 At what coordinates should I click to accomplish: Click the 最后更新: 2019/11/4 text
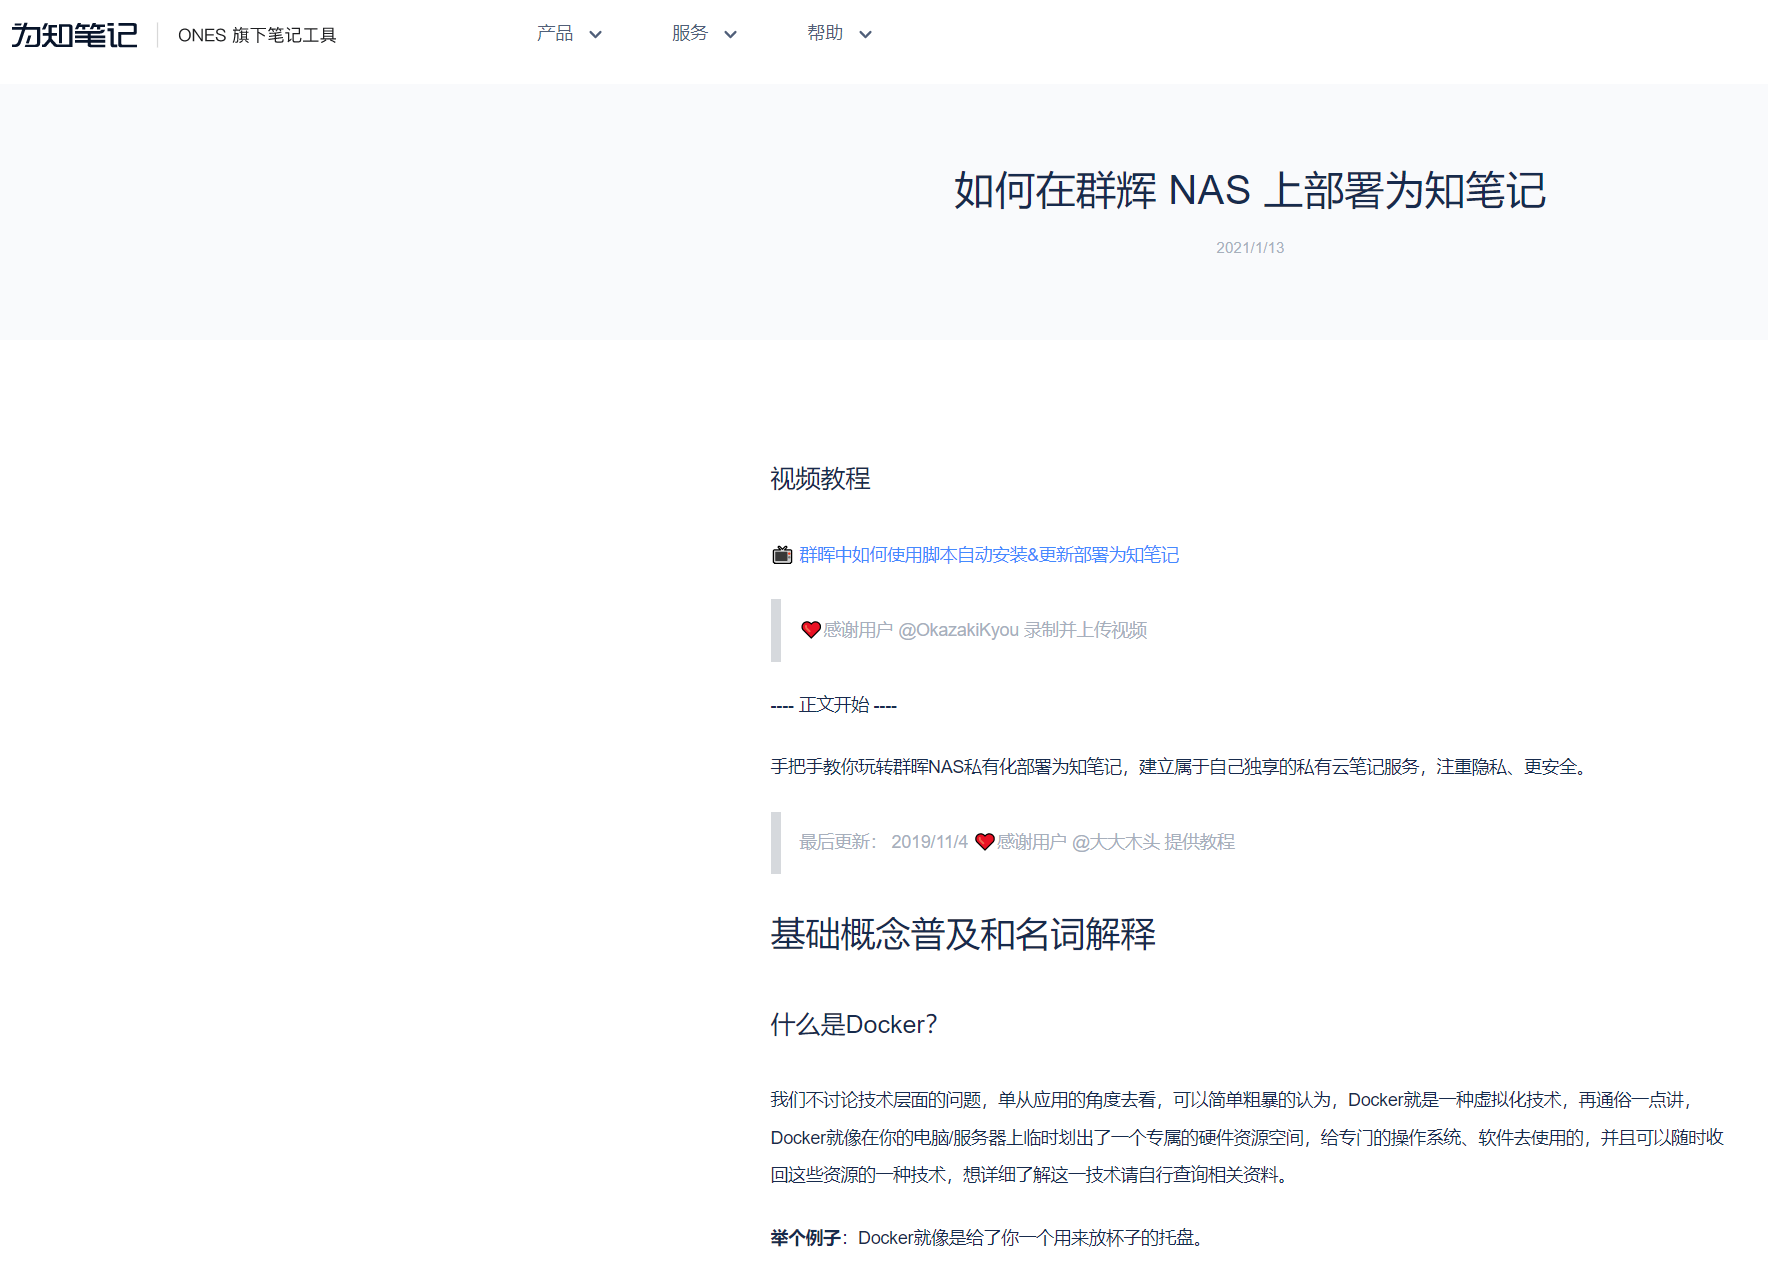[x=883, y=842]
